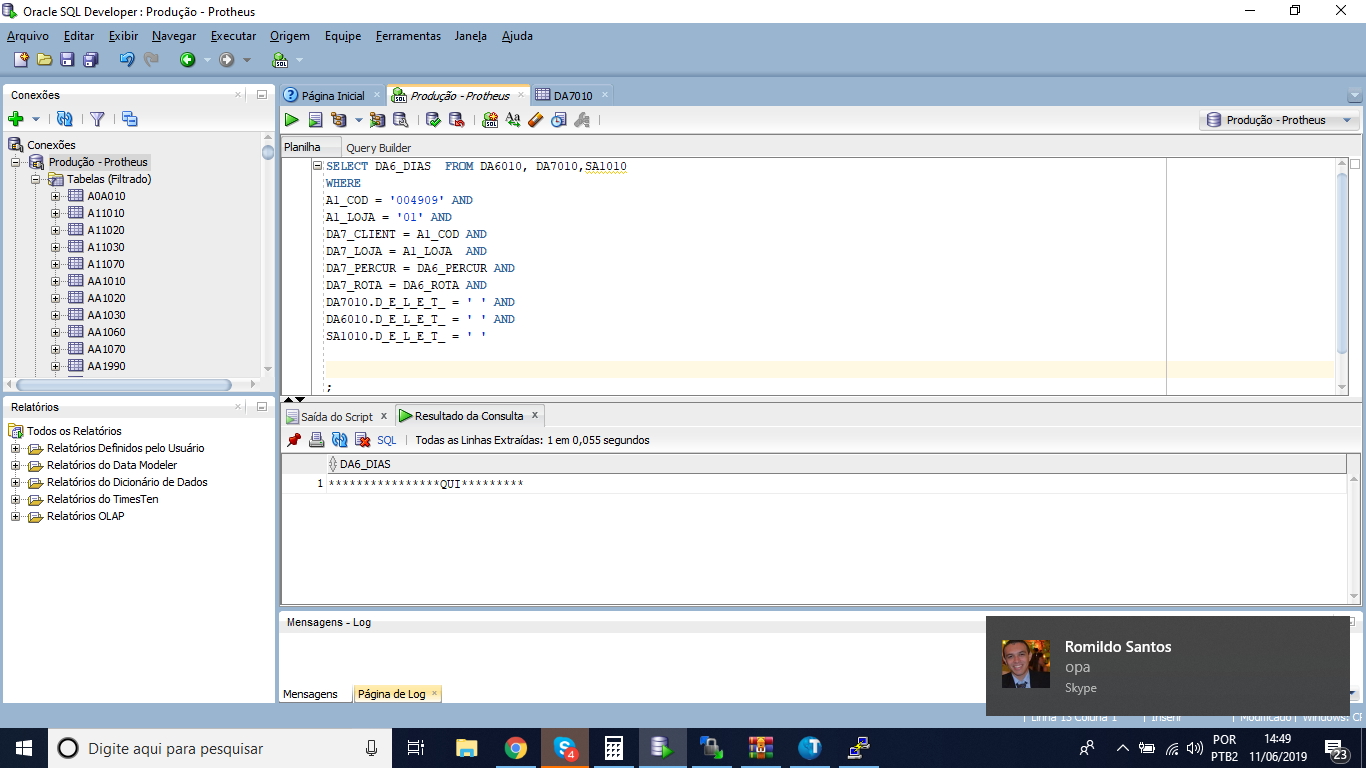Select the A11070 table in the tree
Screen dimensions: 1366x768
click(106, 264)
